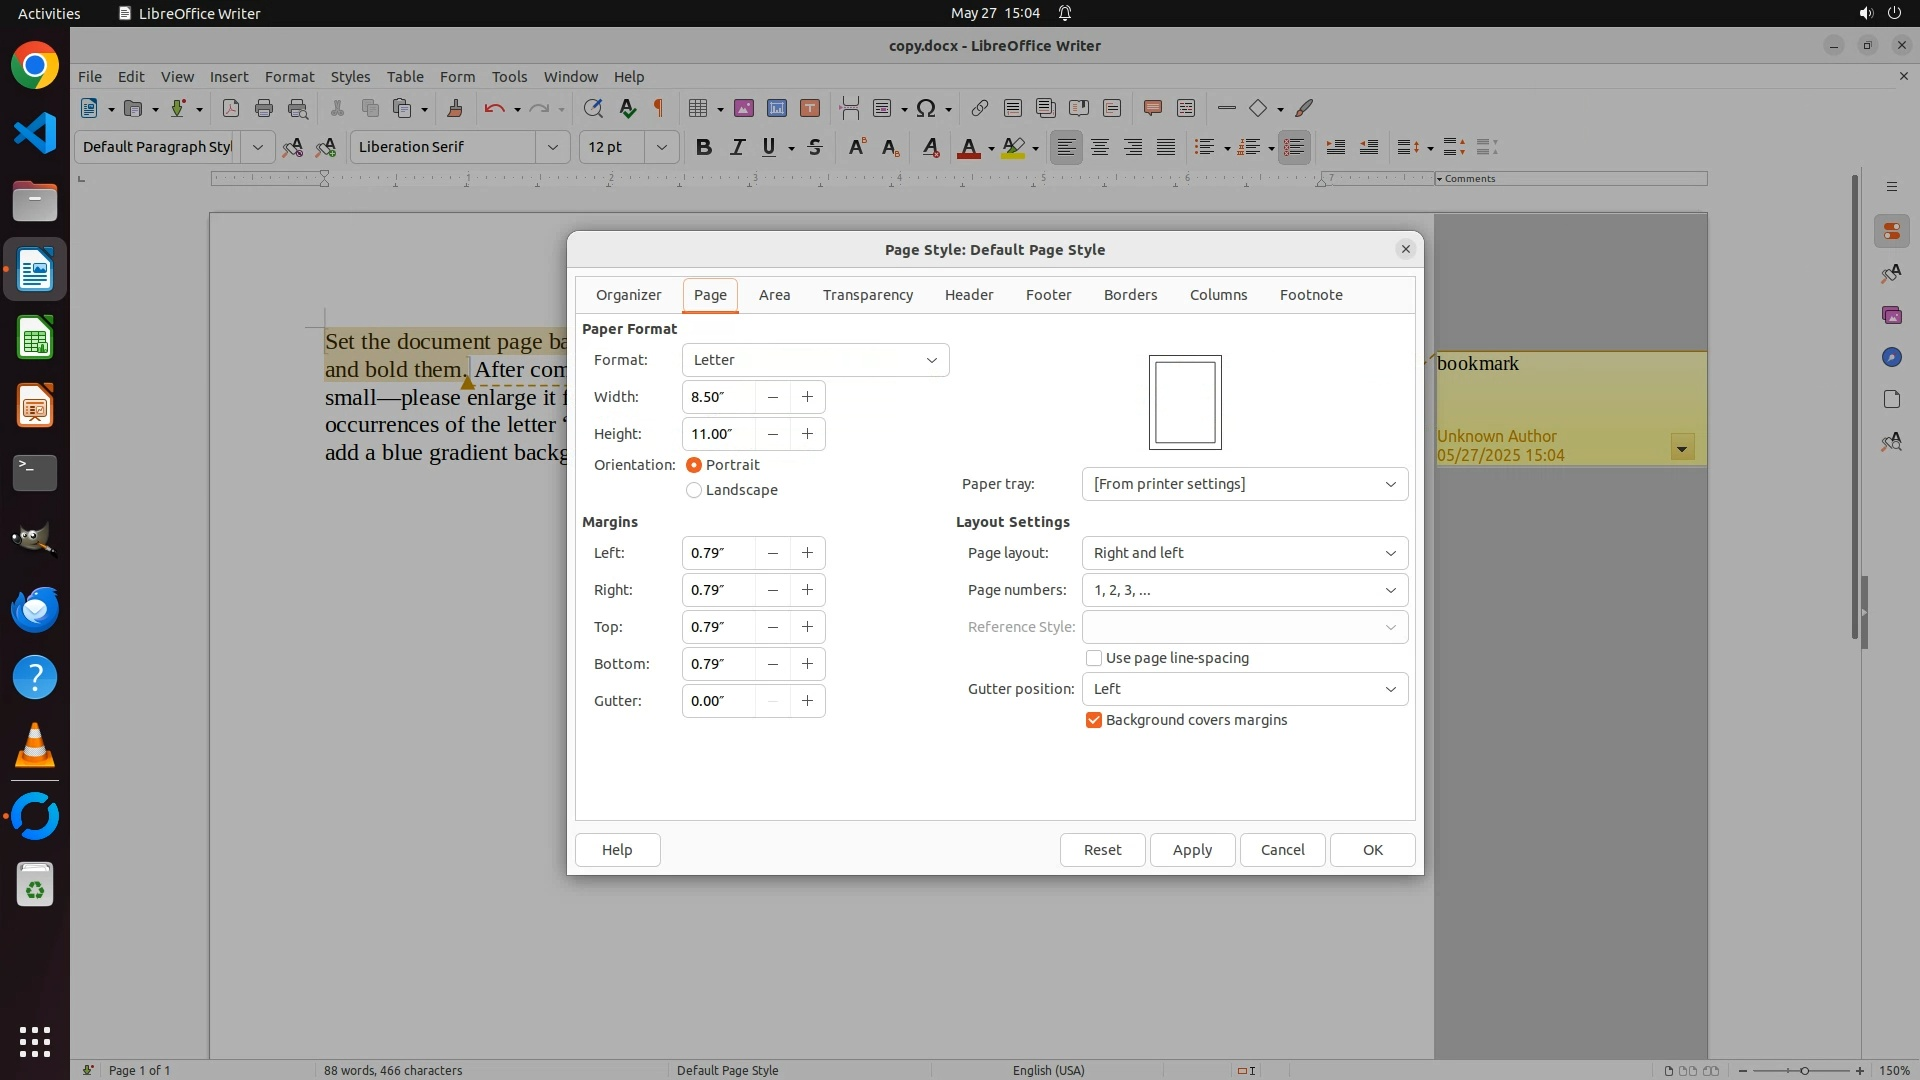Open the Borders tab
Viewport: 1920px width, 1080px height.
tap(1130, 295)
